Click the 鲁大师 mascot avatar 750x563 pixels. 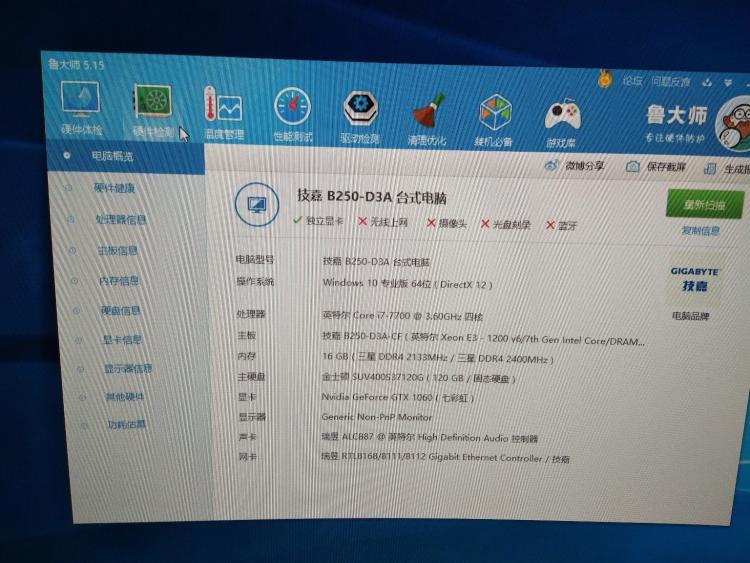[734, 123]
